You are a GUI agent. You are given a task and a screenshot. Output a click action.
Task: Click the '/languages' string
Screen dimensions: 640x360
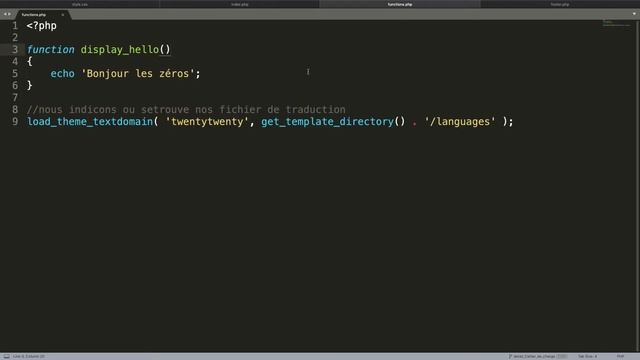point(460,122)
